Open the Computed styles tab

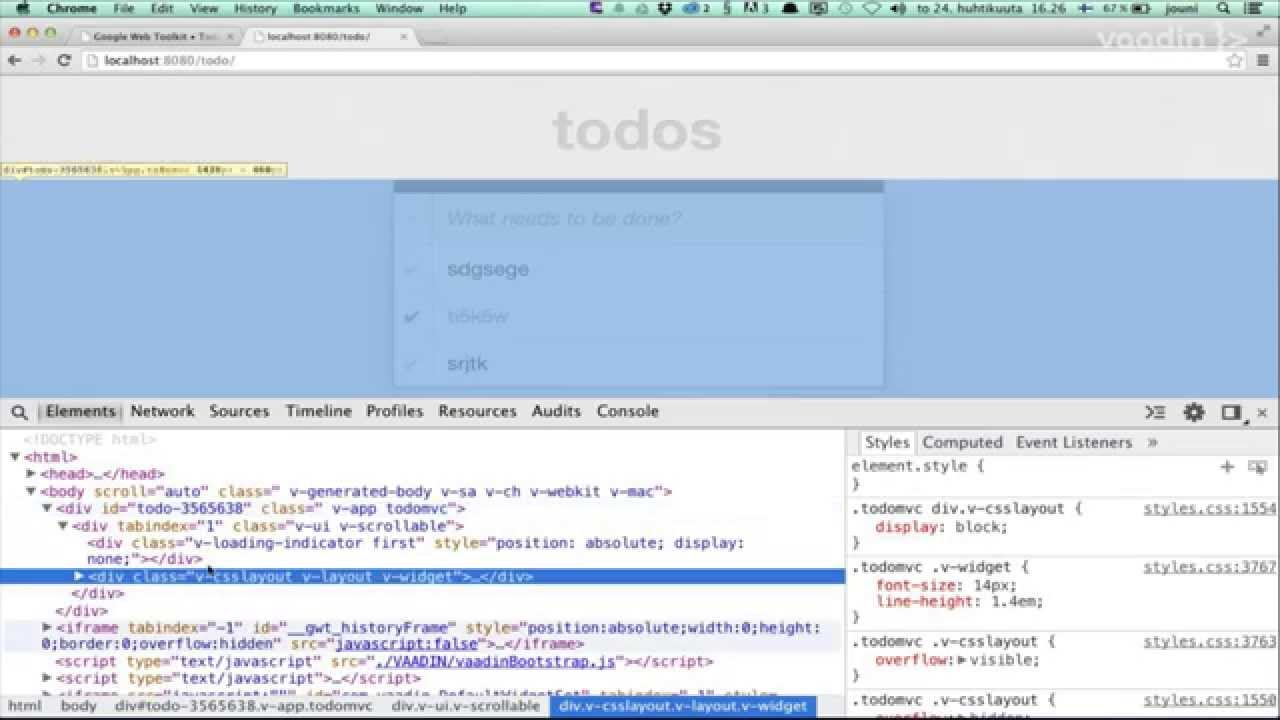pos(962,442)
